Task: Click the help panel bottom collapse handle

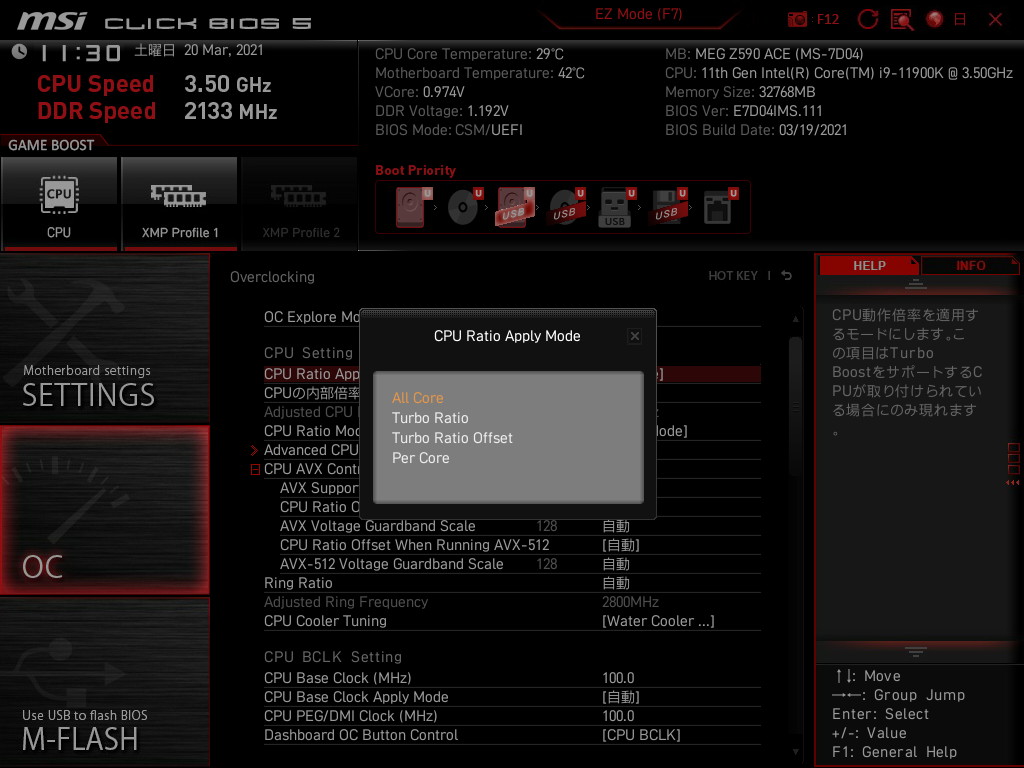Action: point(916,652)
